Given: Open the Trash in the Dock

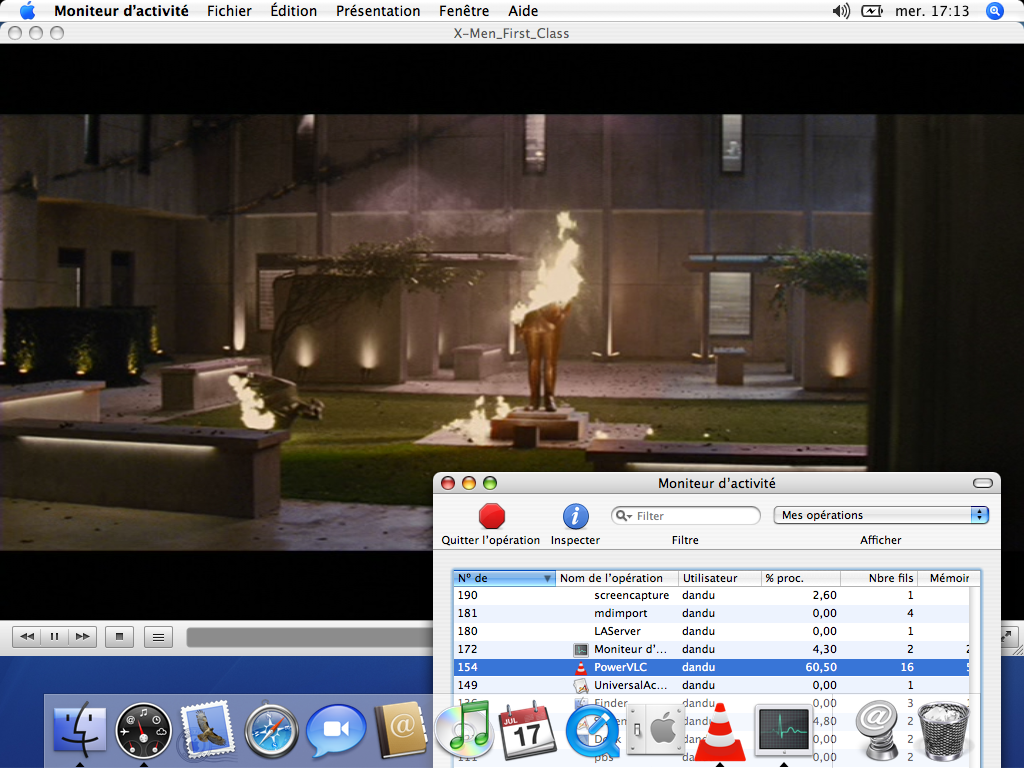Looking at the screenshot, I should coord(943,731).
